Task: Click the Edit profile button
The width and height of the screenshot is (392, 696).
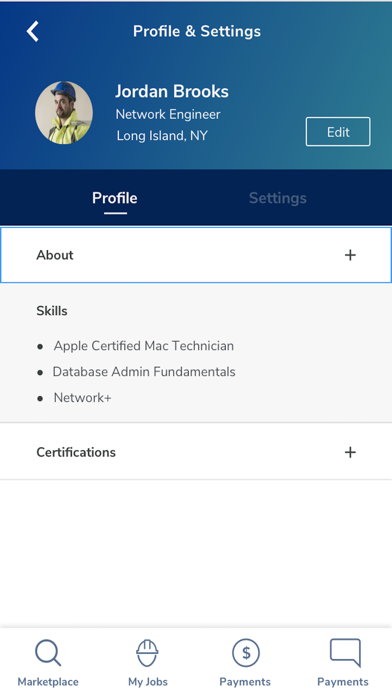Action: 338,132
